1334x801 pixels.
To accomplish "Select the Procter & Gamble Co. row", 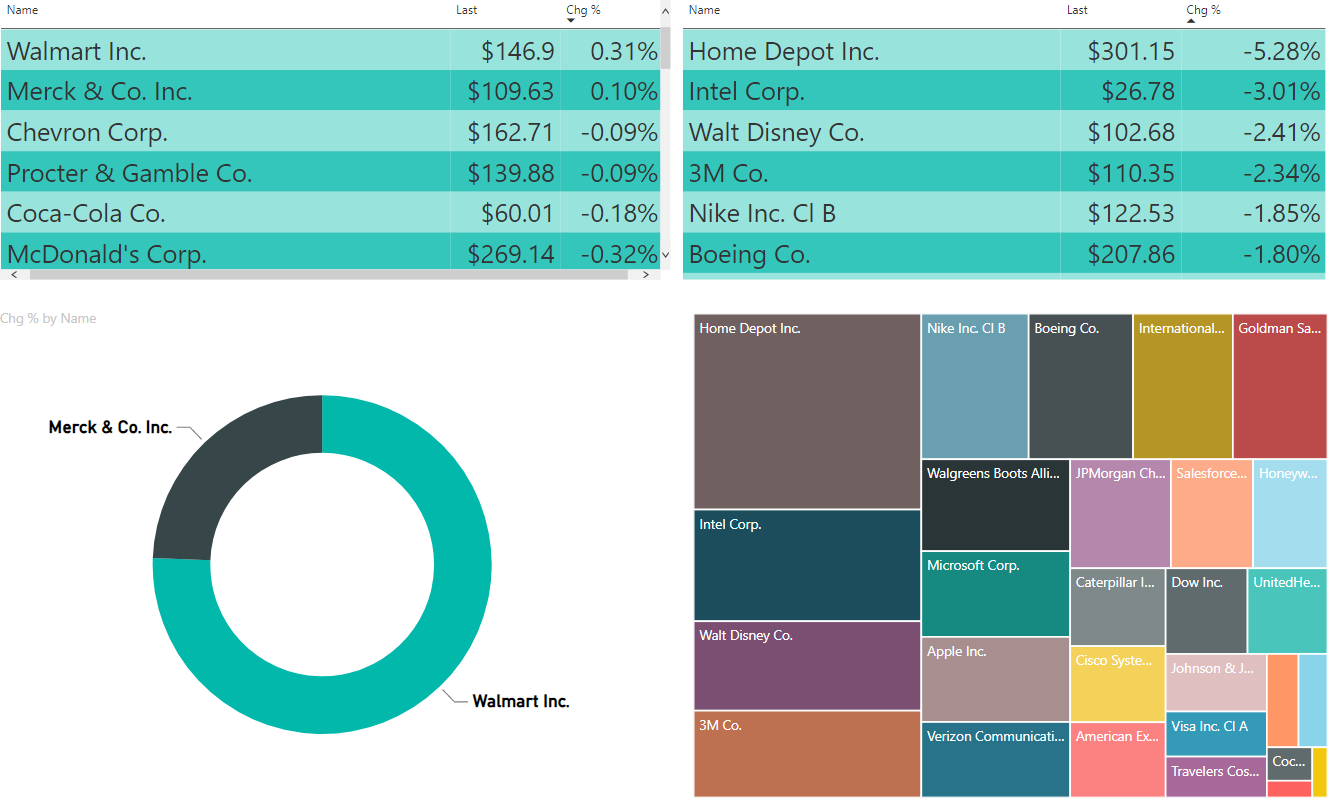I will [330, 173].
